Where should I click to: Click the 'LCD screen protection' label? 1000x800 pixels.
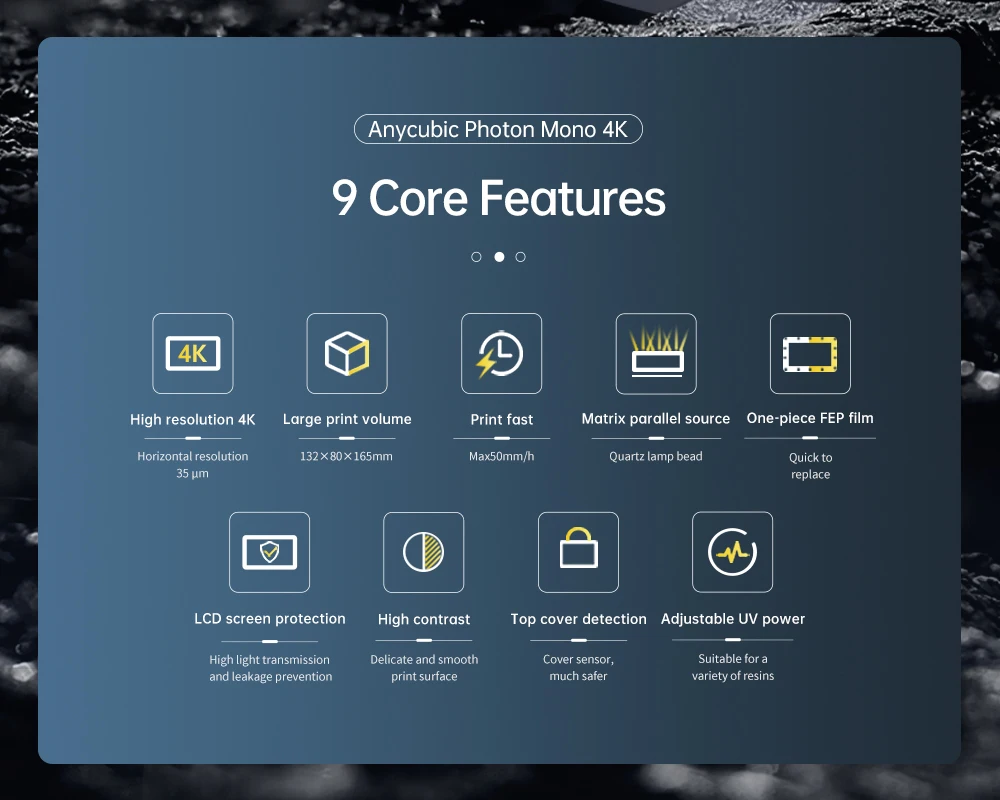pos(270,618)
